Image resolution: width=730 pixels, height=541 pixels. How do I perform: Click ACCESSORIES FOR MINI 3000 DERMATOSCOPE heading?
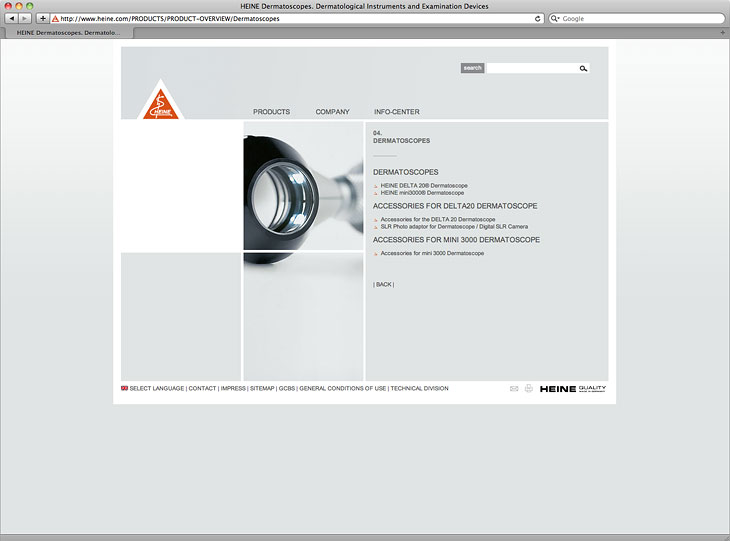456,240
